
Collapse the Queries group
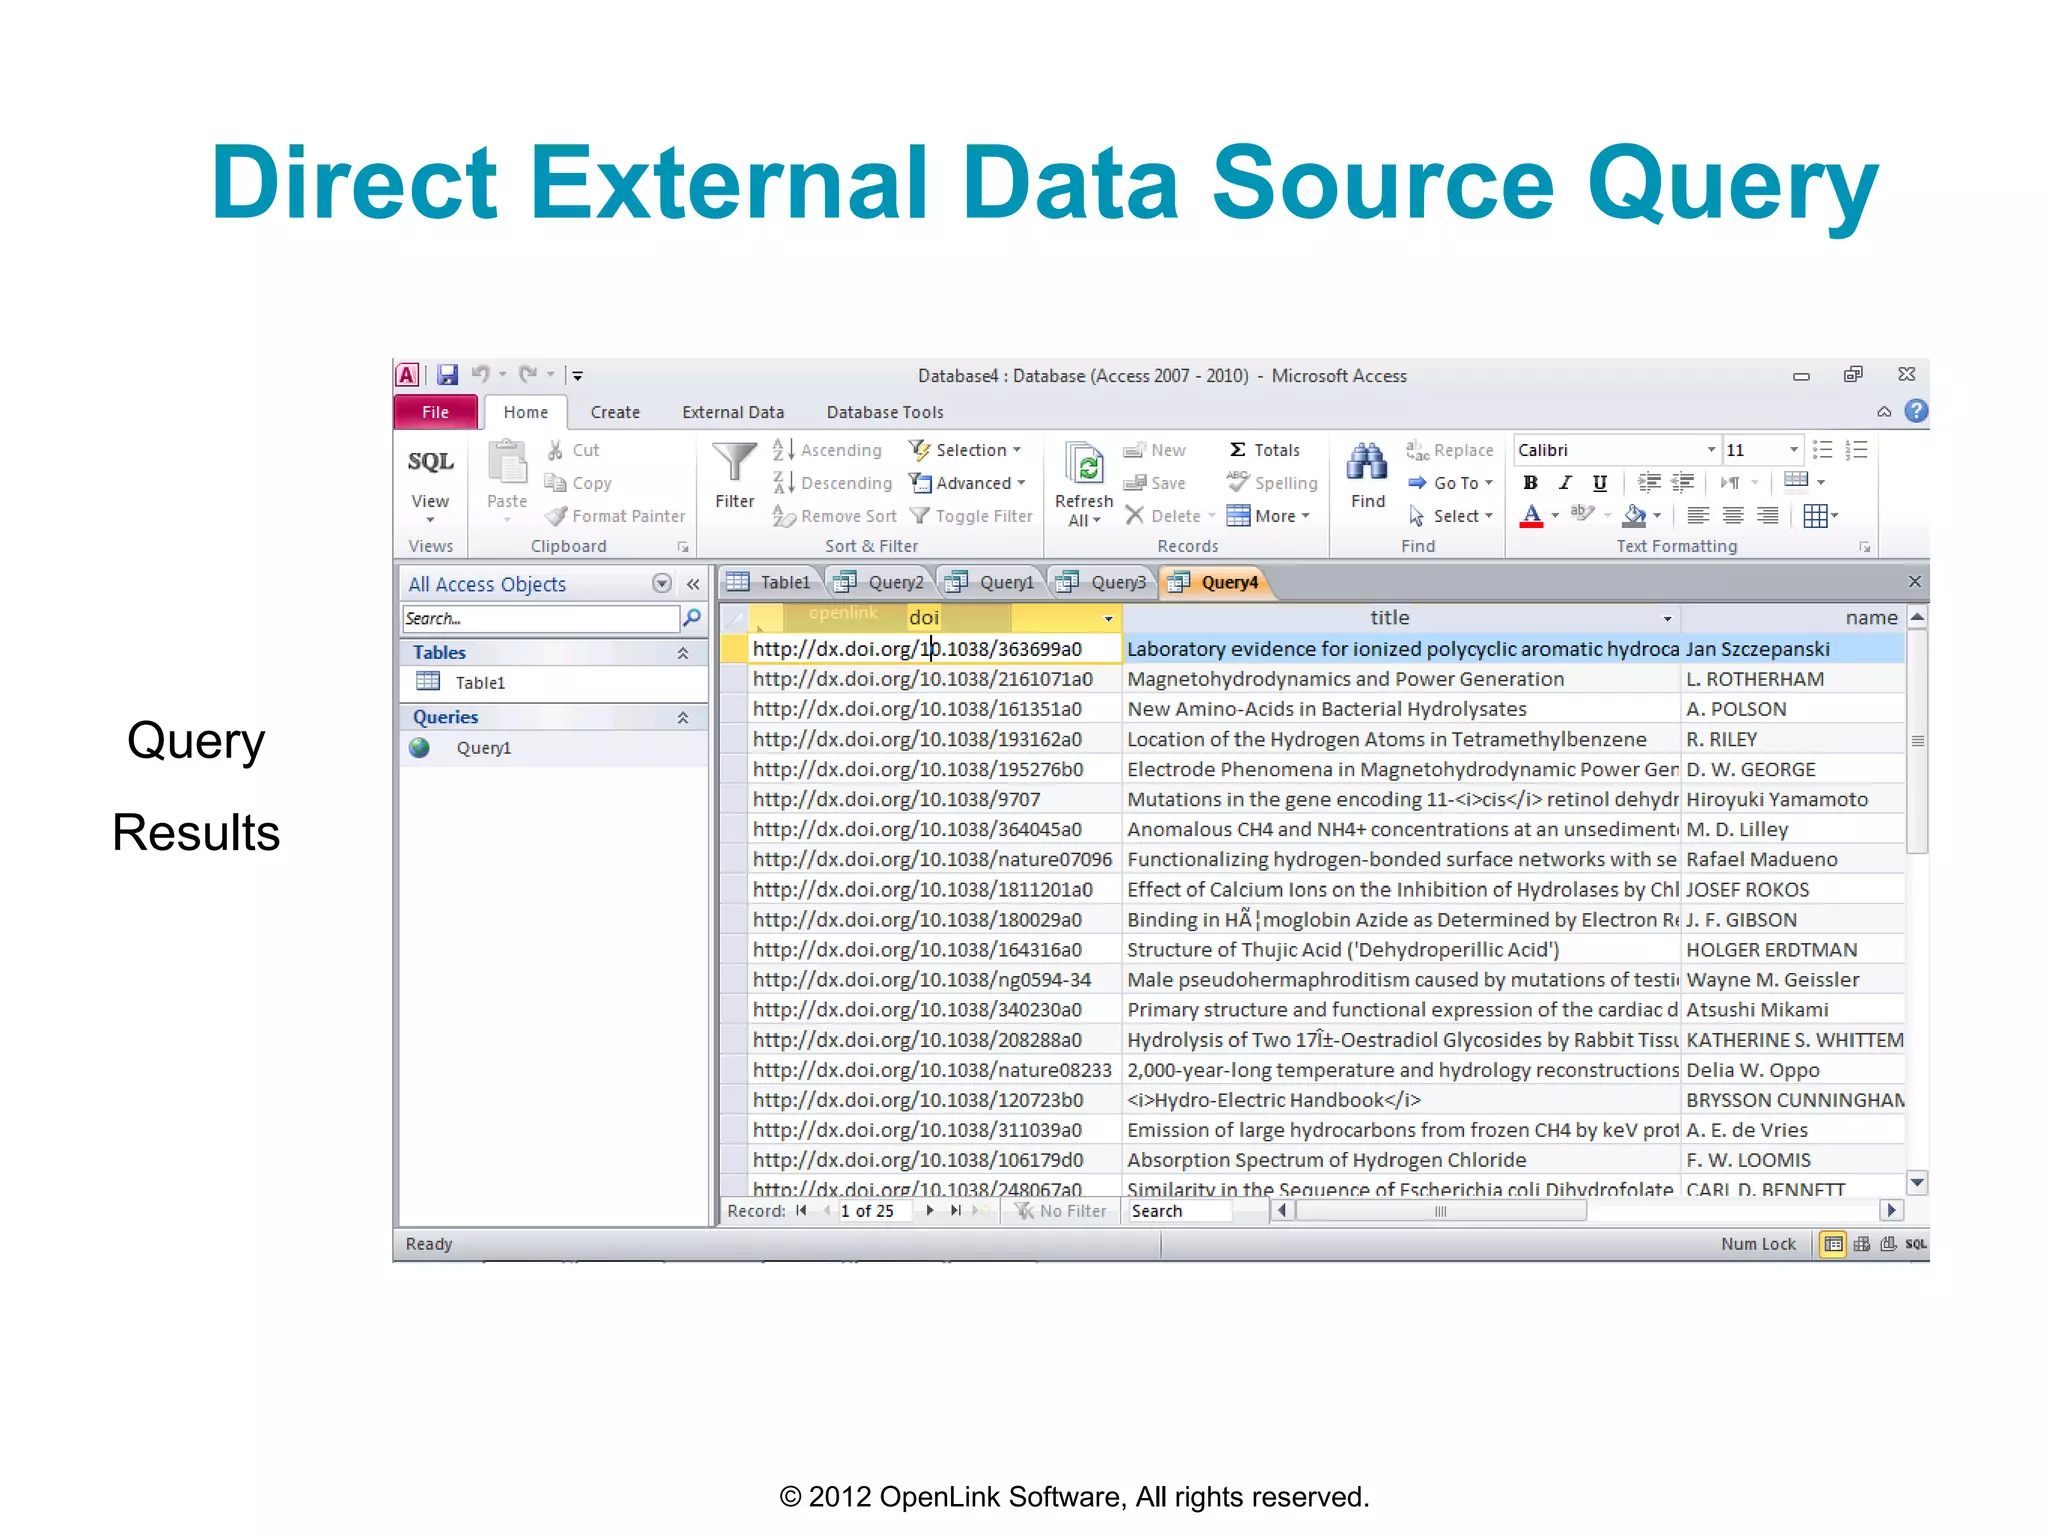click(x=683, y=718)
